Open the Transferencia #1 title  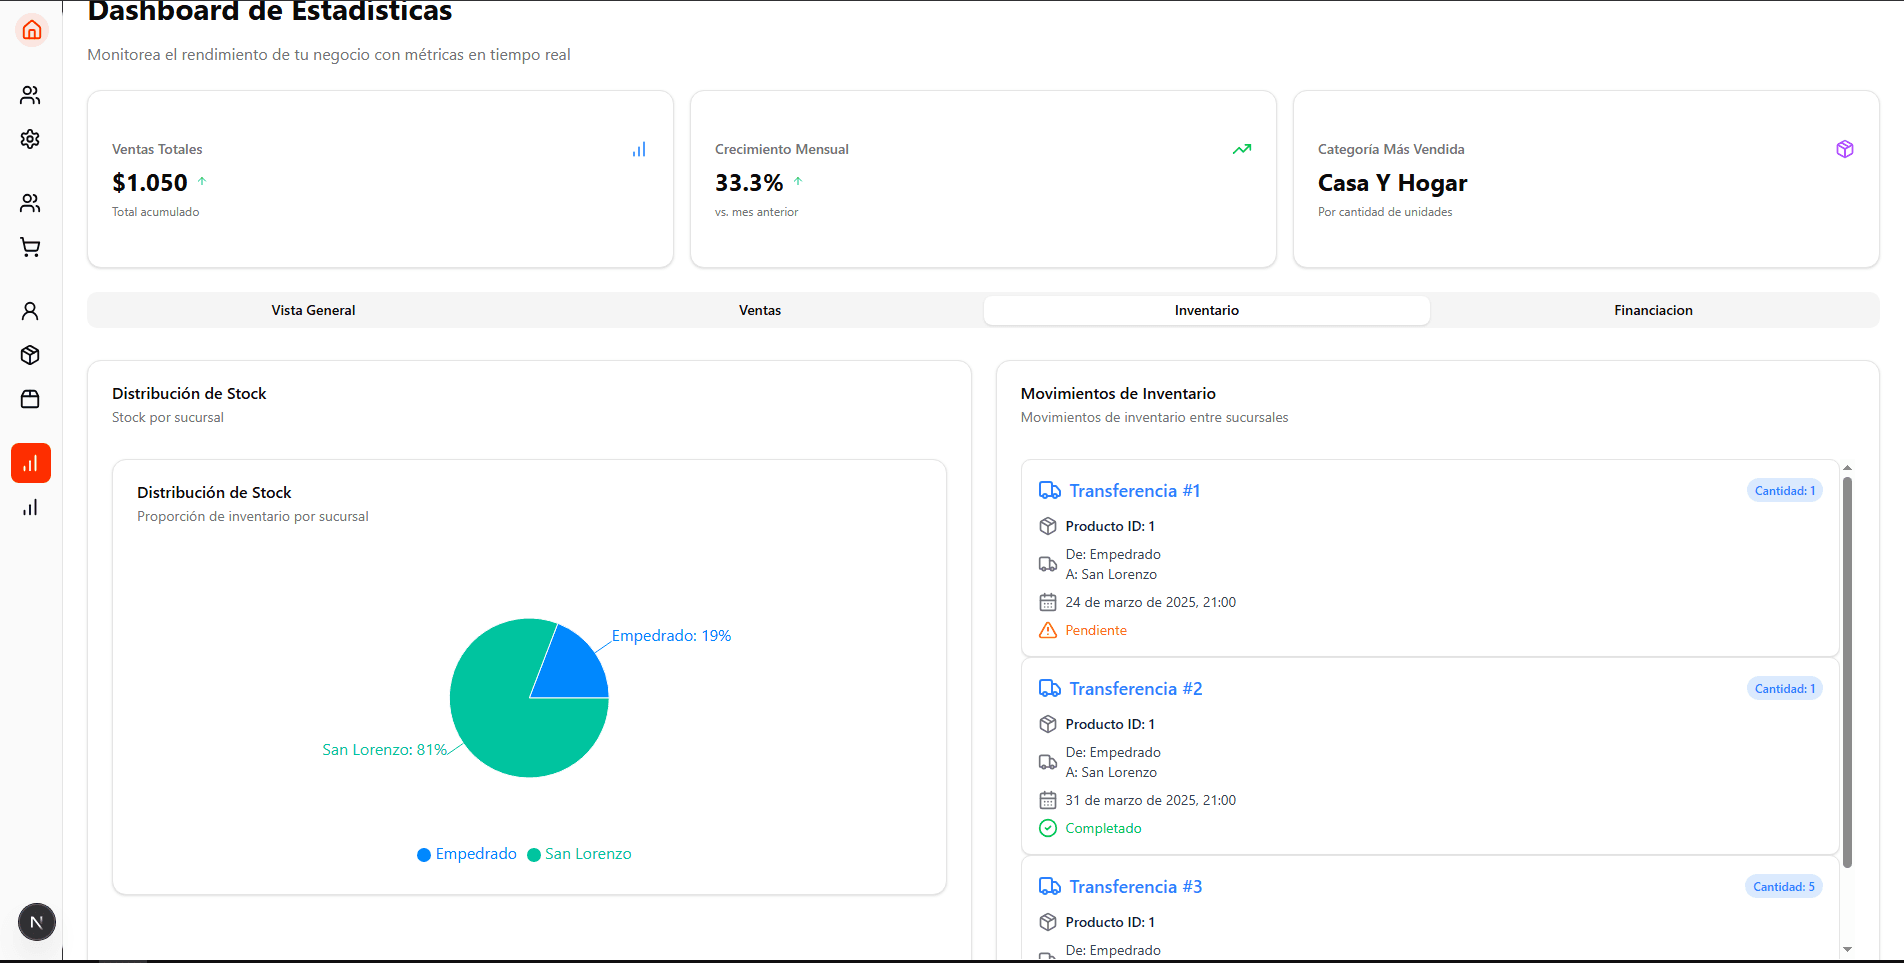pos(1134,491)
